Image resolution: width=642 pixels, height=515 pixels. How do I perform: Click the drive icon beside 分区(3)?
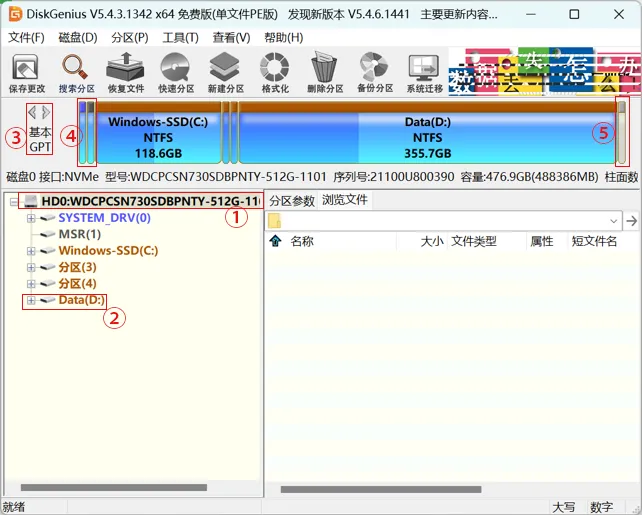coord(48,267)
